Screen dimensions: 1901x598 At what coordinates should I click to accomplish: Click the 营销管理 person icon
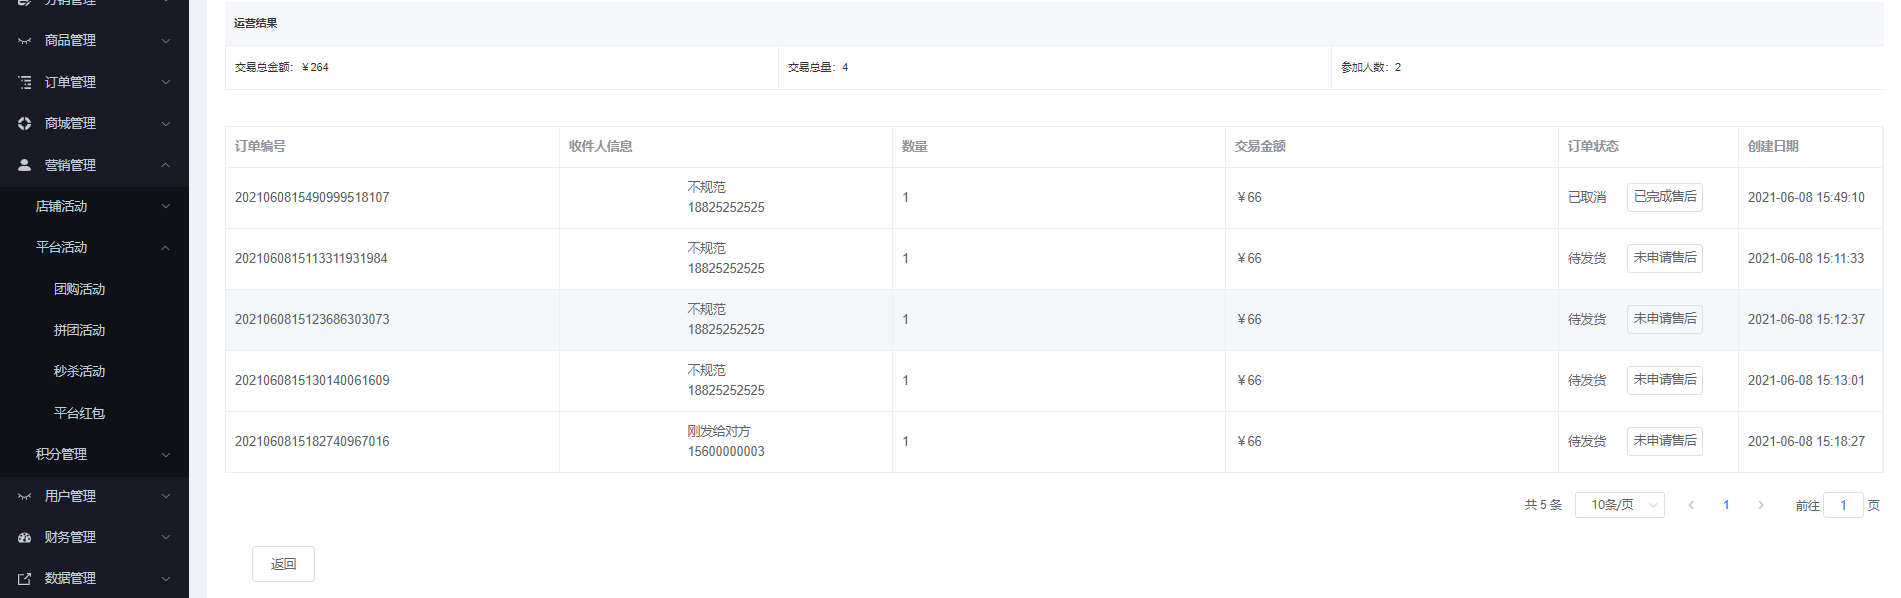(25, 165)
